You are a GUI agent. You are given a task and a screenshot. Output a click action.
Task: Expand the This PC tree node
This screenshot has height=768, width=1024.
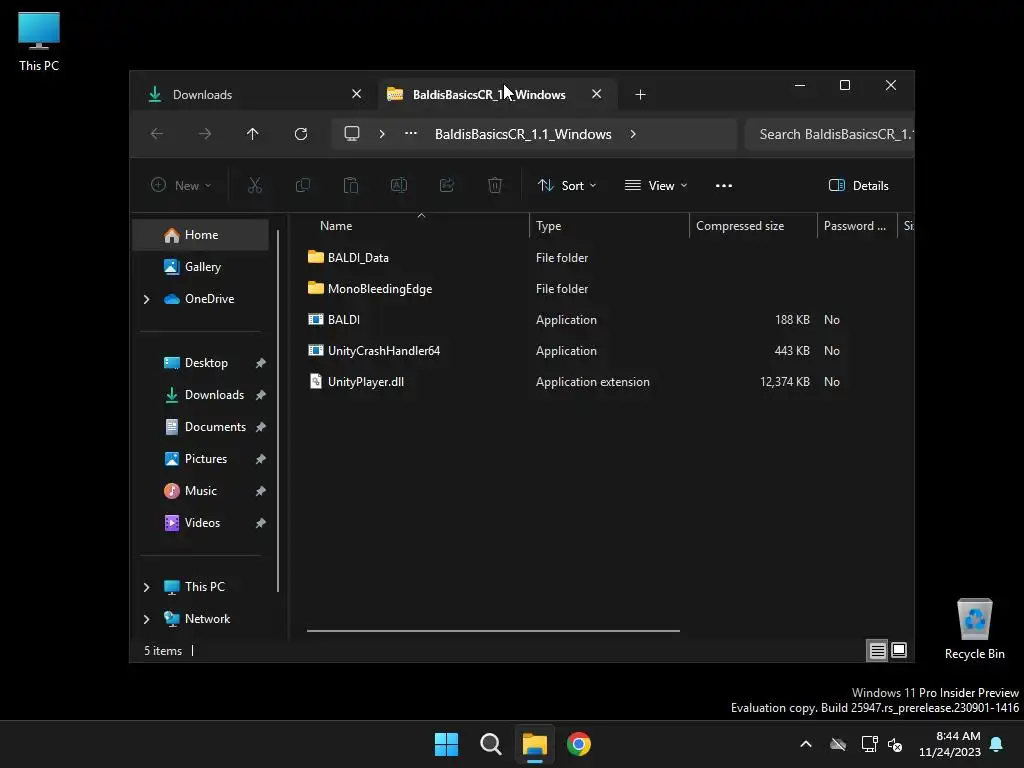coord(146,587)
